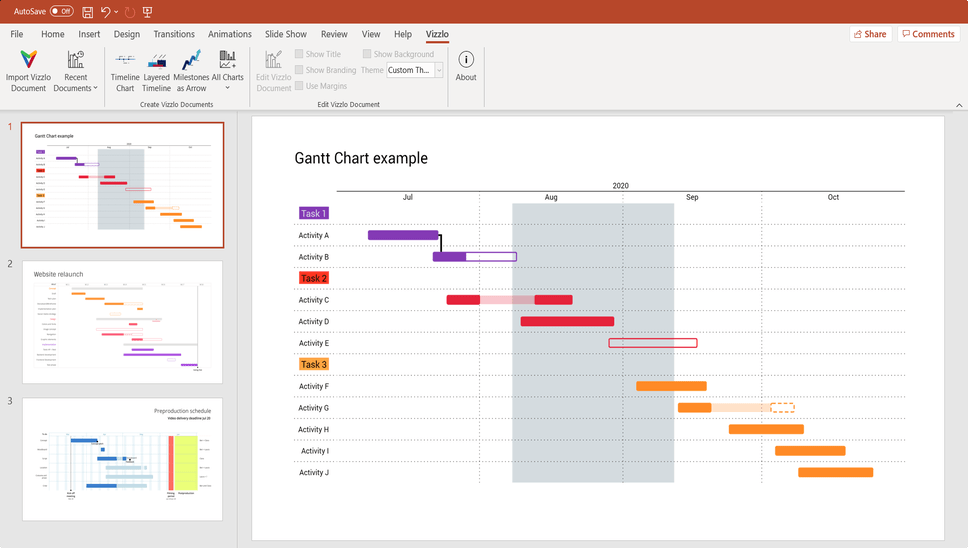Click the purple Task 1 label
This screenshot has width=968, height=548.
pyautogui.click(x=314, y=214)
